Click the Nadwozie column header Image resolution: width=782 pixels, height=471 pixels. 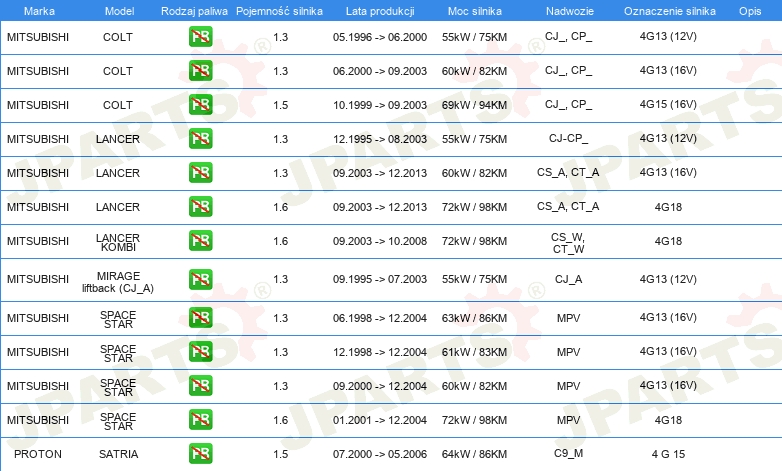[570, 11]
